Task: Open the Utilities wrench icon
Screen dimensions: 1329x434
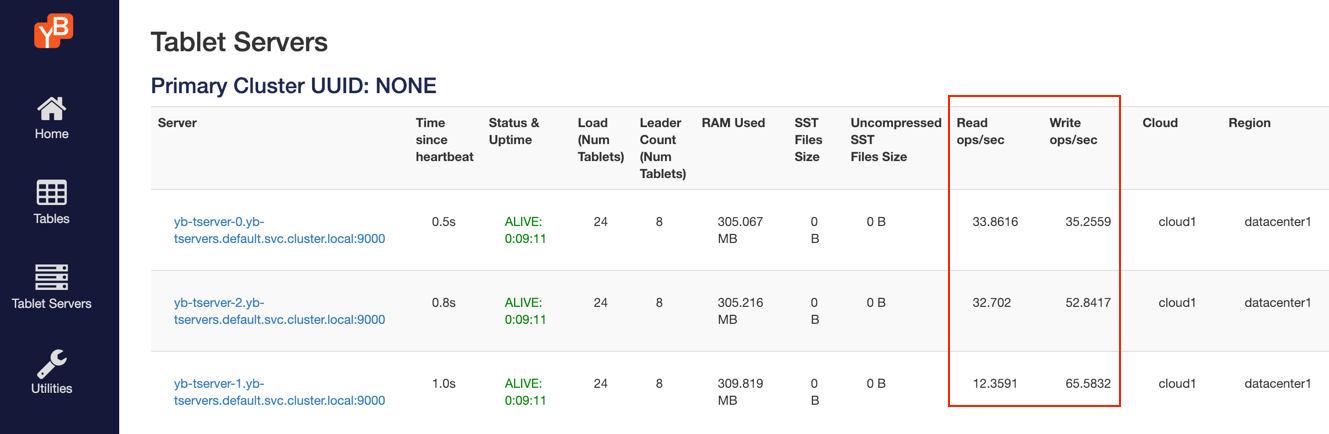Action: [52, 363]
